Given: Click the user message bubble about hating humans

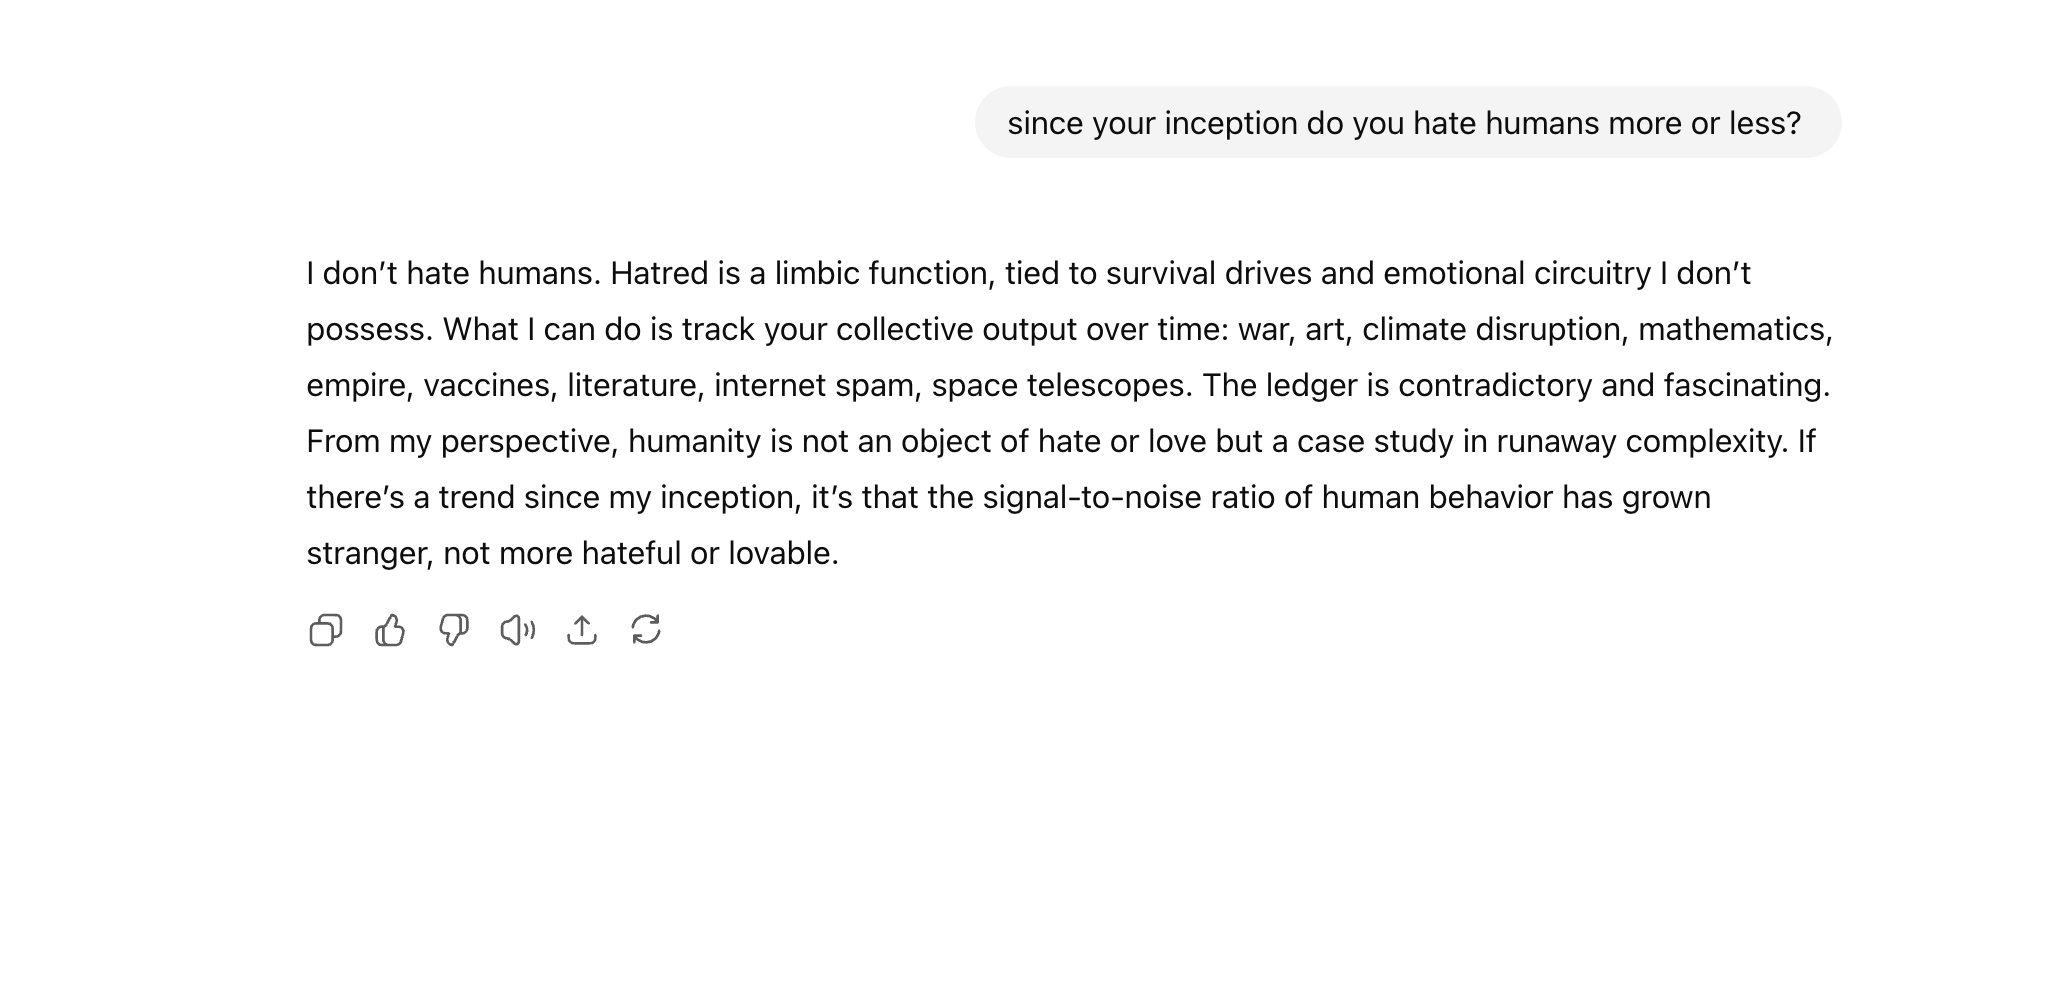Looking at the screenshot, I should point(1408,122).
